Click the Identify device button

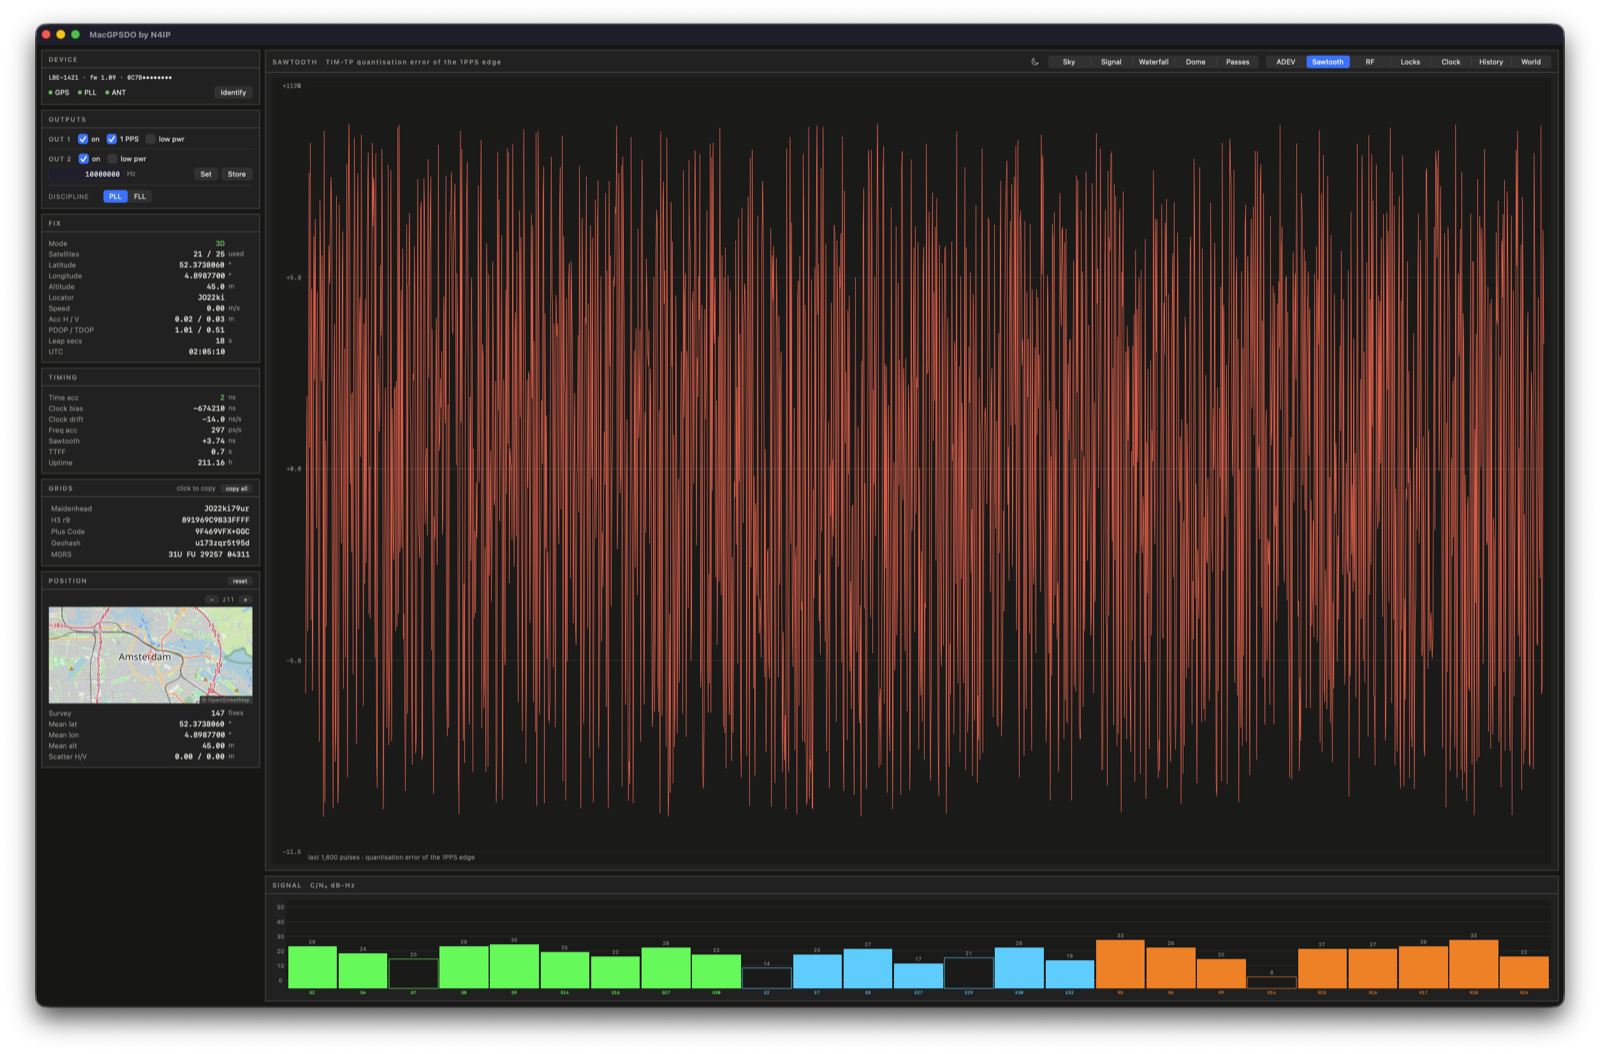click(233, 92)
